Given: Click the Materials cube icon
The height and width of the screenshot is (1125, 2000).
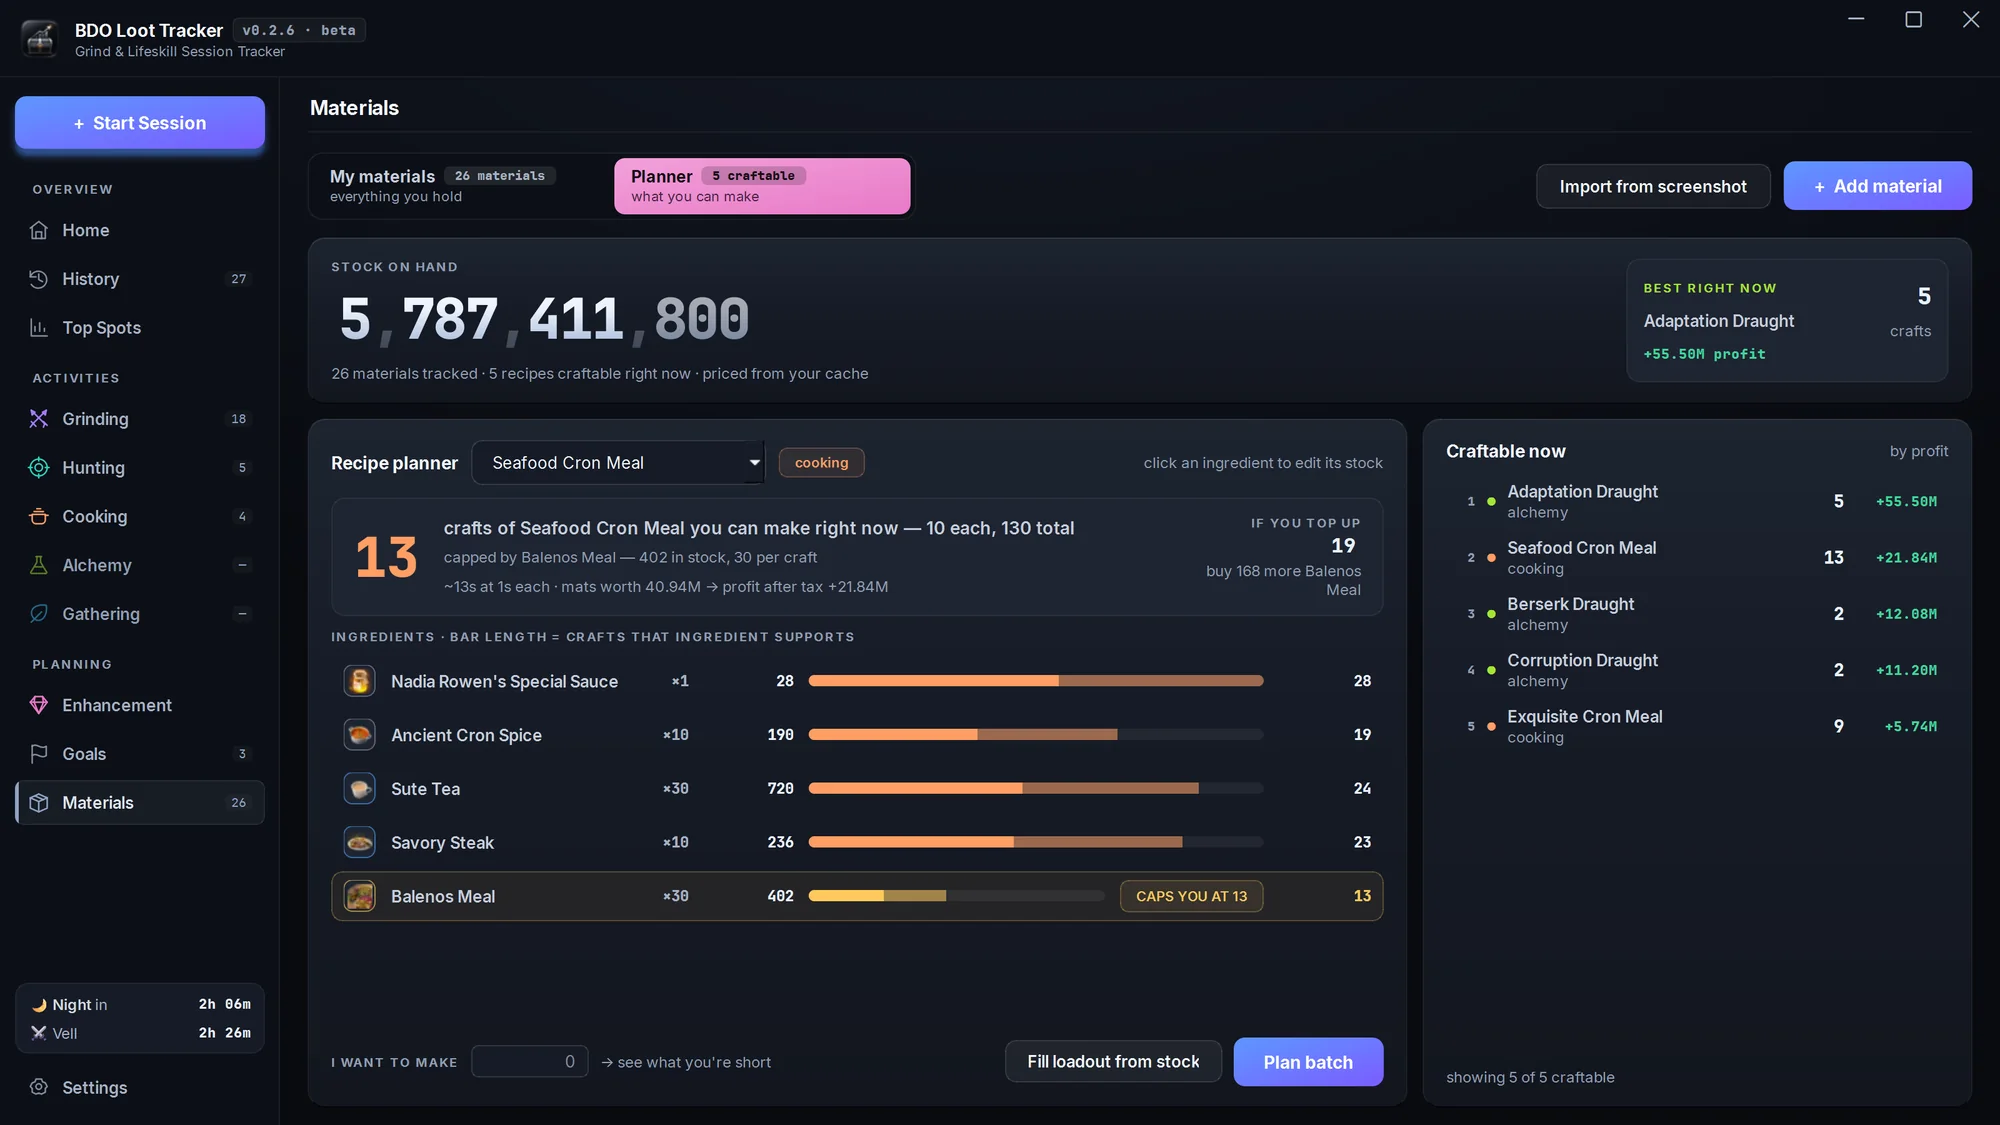Looking at the screenshot, I should tap(39, 803).
